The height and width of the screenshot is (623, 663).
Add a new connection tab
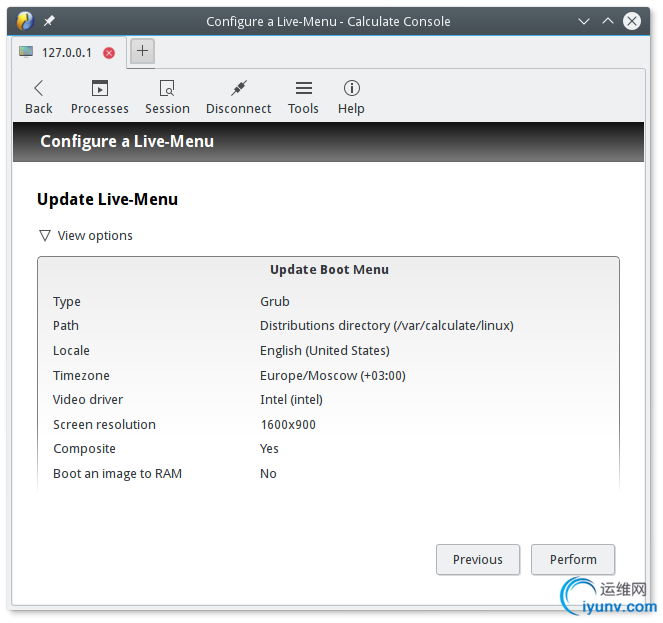142,51
